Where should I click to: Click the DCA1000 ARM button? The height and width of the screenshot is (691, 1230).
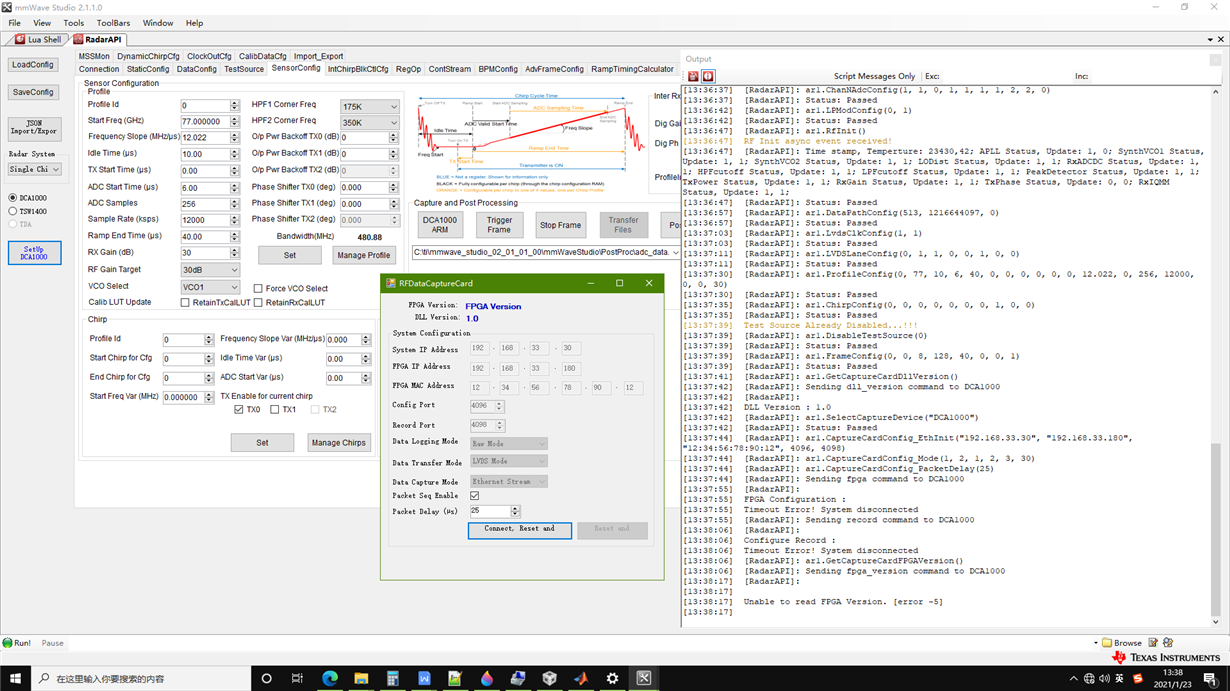(x=439, y=225)
